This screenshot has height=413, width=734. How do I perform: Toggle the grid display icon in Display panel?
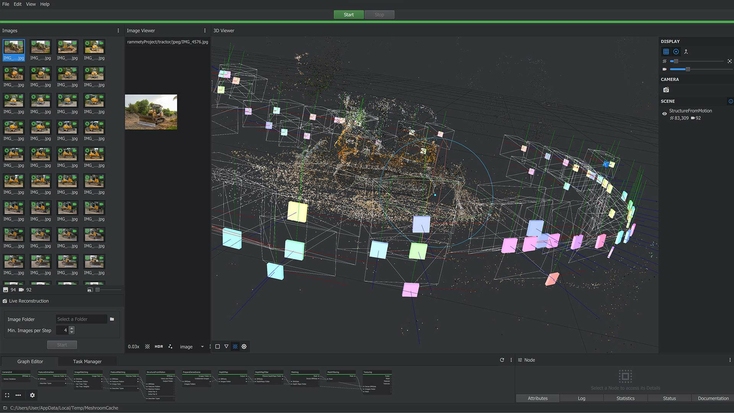click(666, 51)
